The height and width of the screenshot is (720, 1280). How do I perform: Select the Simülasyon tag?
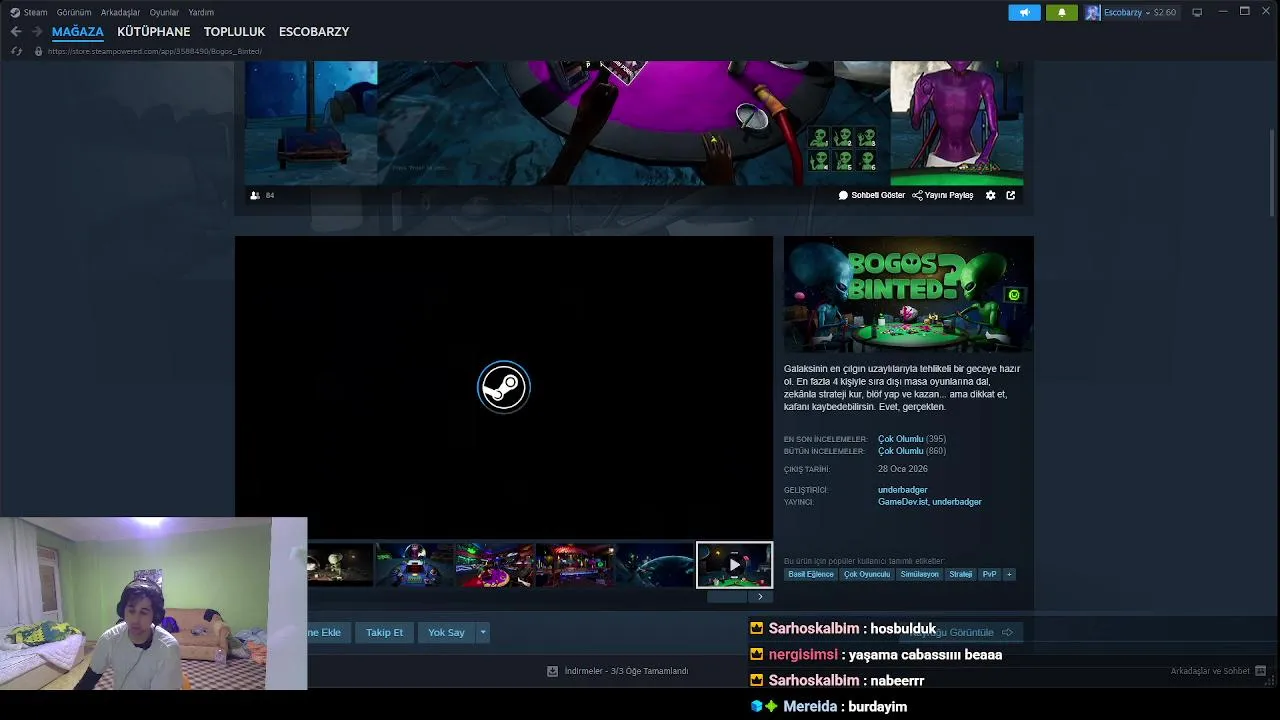tap(919, 575)
